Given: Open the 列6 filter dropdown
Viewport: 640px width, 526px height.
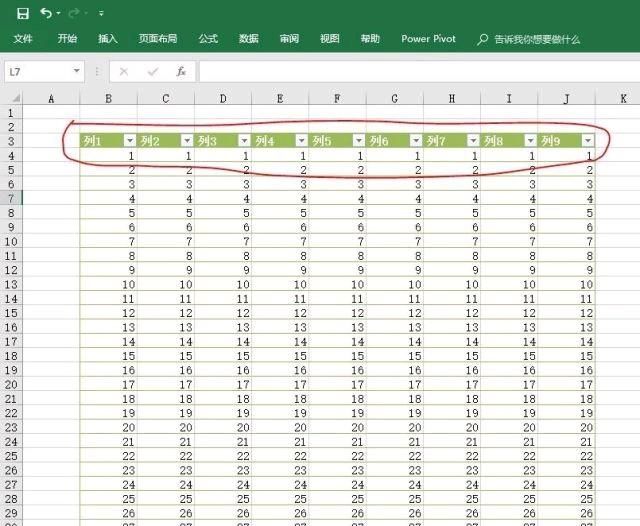Looking at the screenshot, I should (416, 141).
